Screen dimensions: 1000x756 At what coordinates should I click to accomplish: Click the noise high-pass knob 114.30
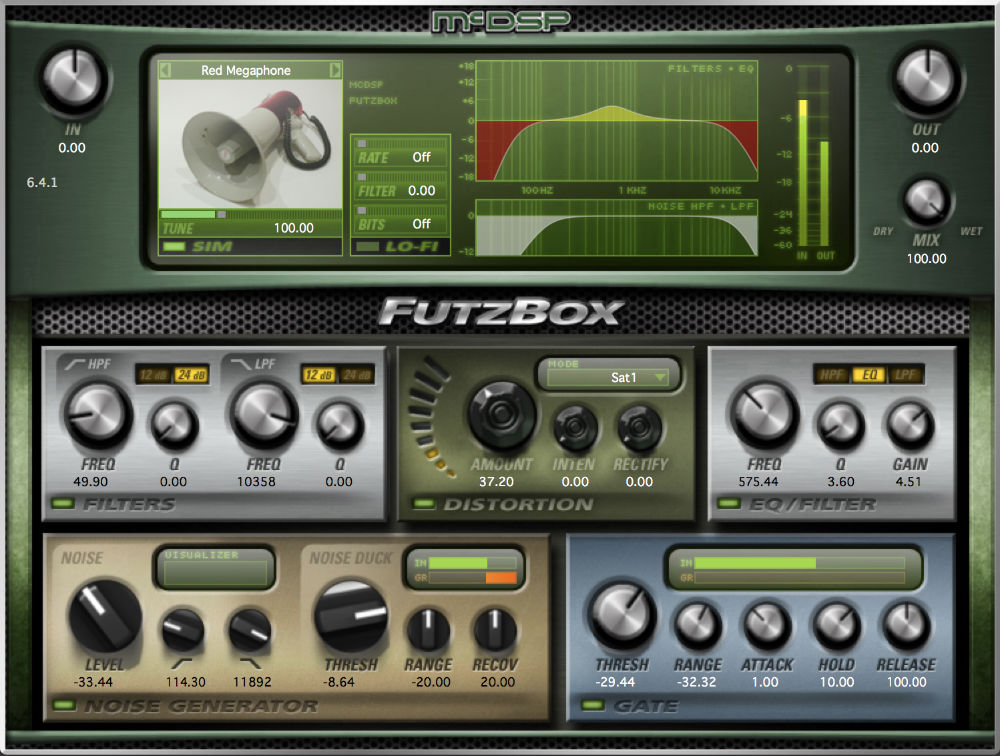[183, 630]
